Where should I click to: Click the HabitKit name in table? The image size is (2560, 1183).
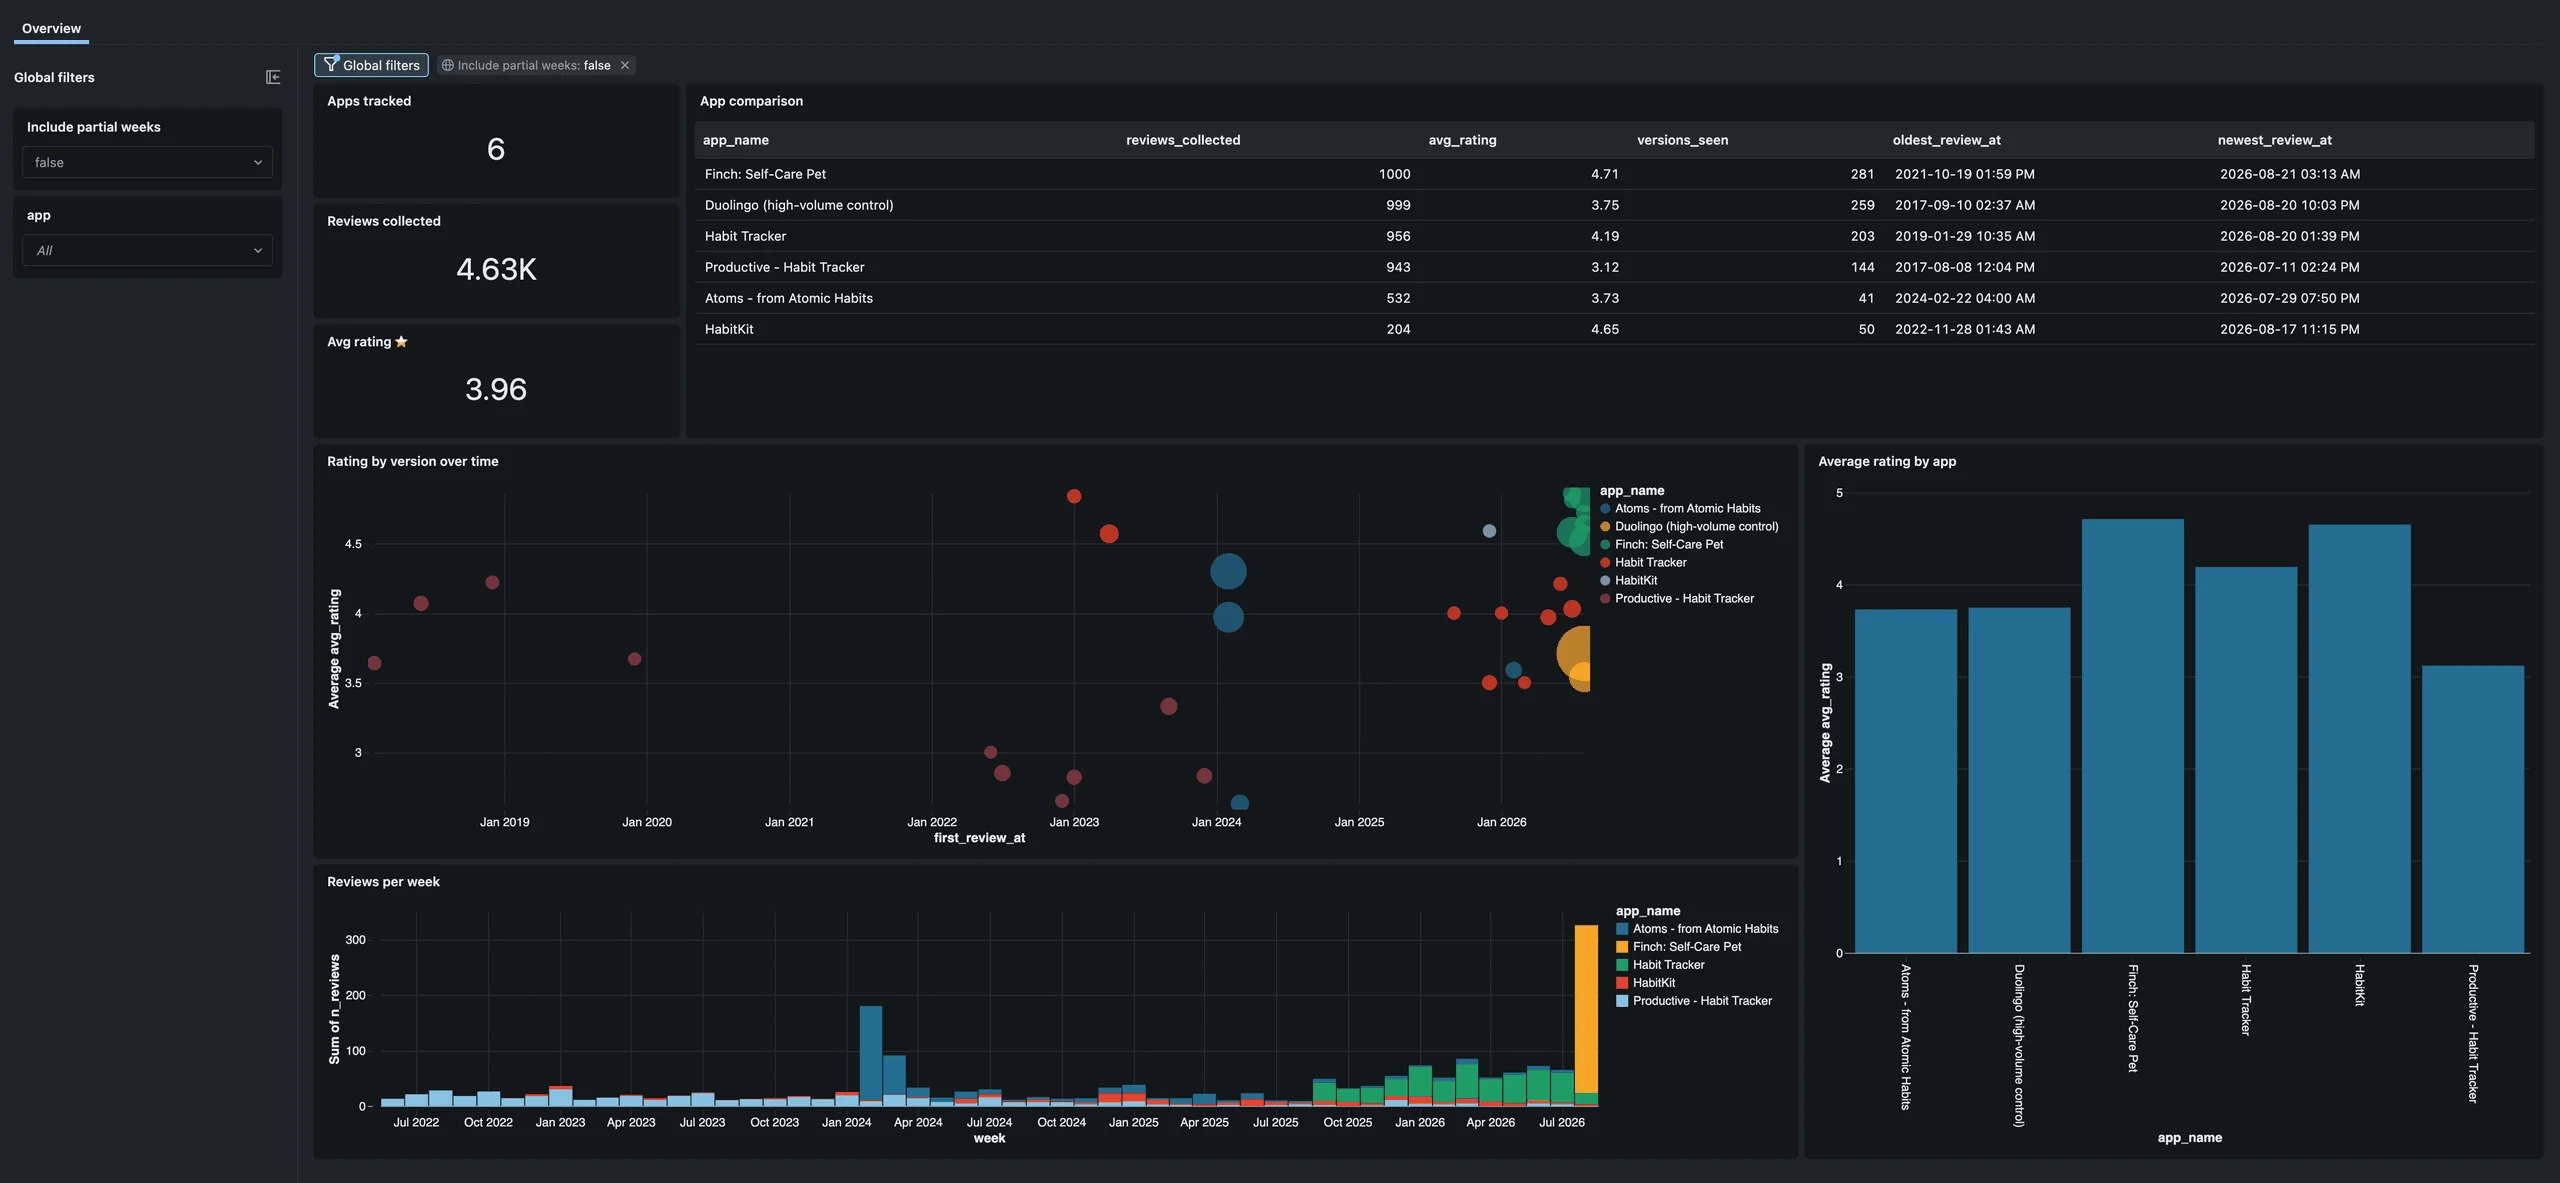[x=729, y=329]
